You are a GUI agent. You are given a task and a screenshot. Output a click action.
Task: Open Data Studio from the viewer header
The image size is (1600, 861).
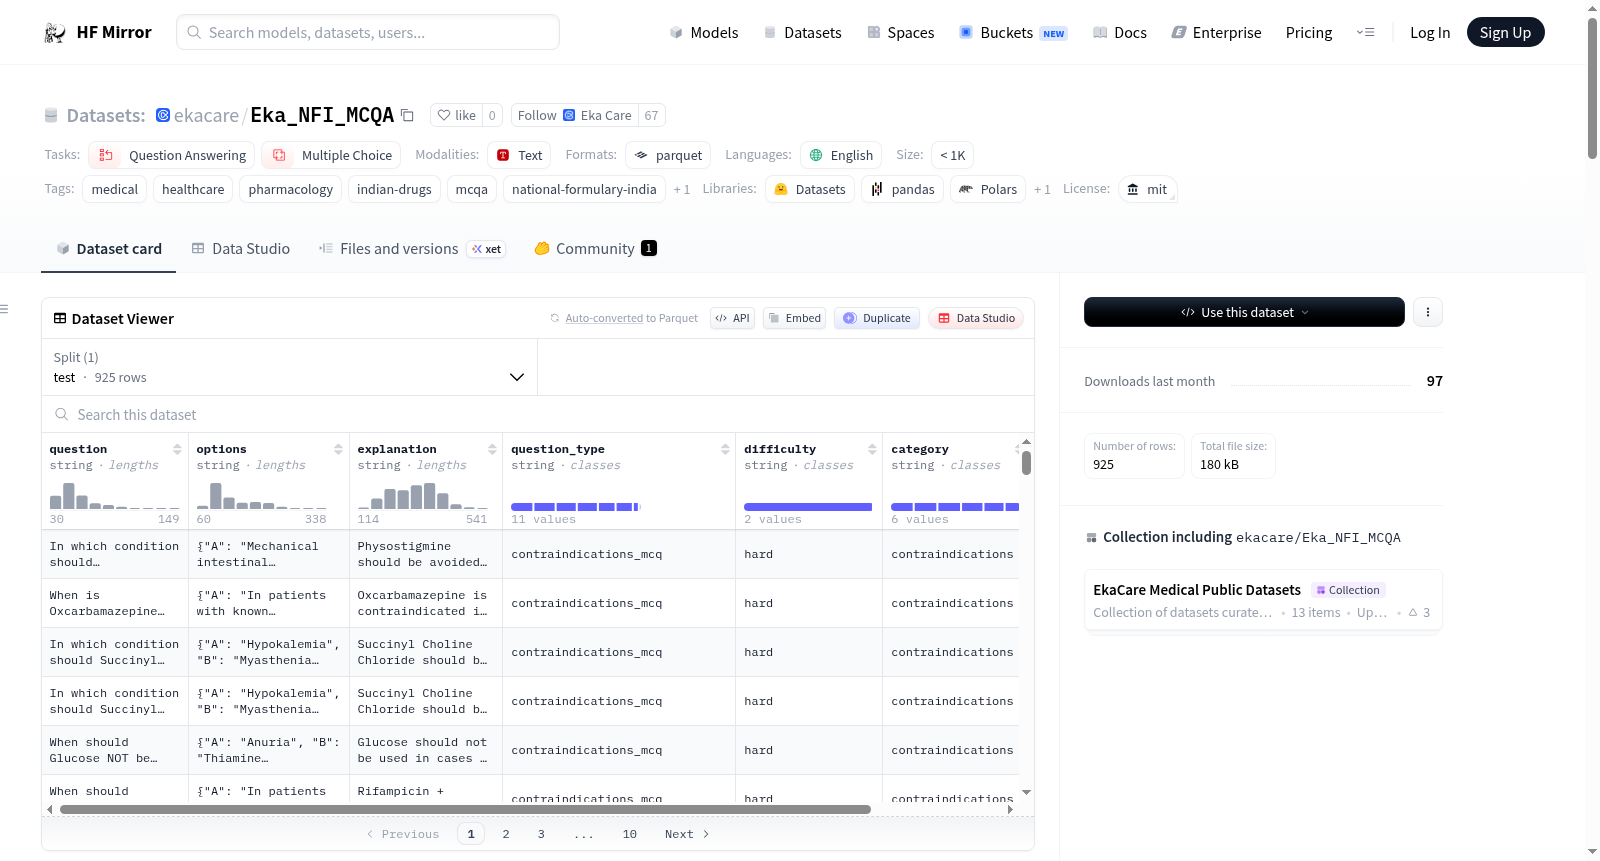976,318
